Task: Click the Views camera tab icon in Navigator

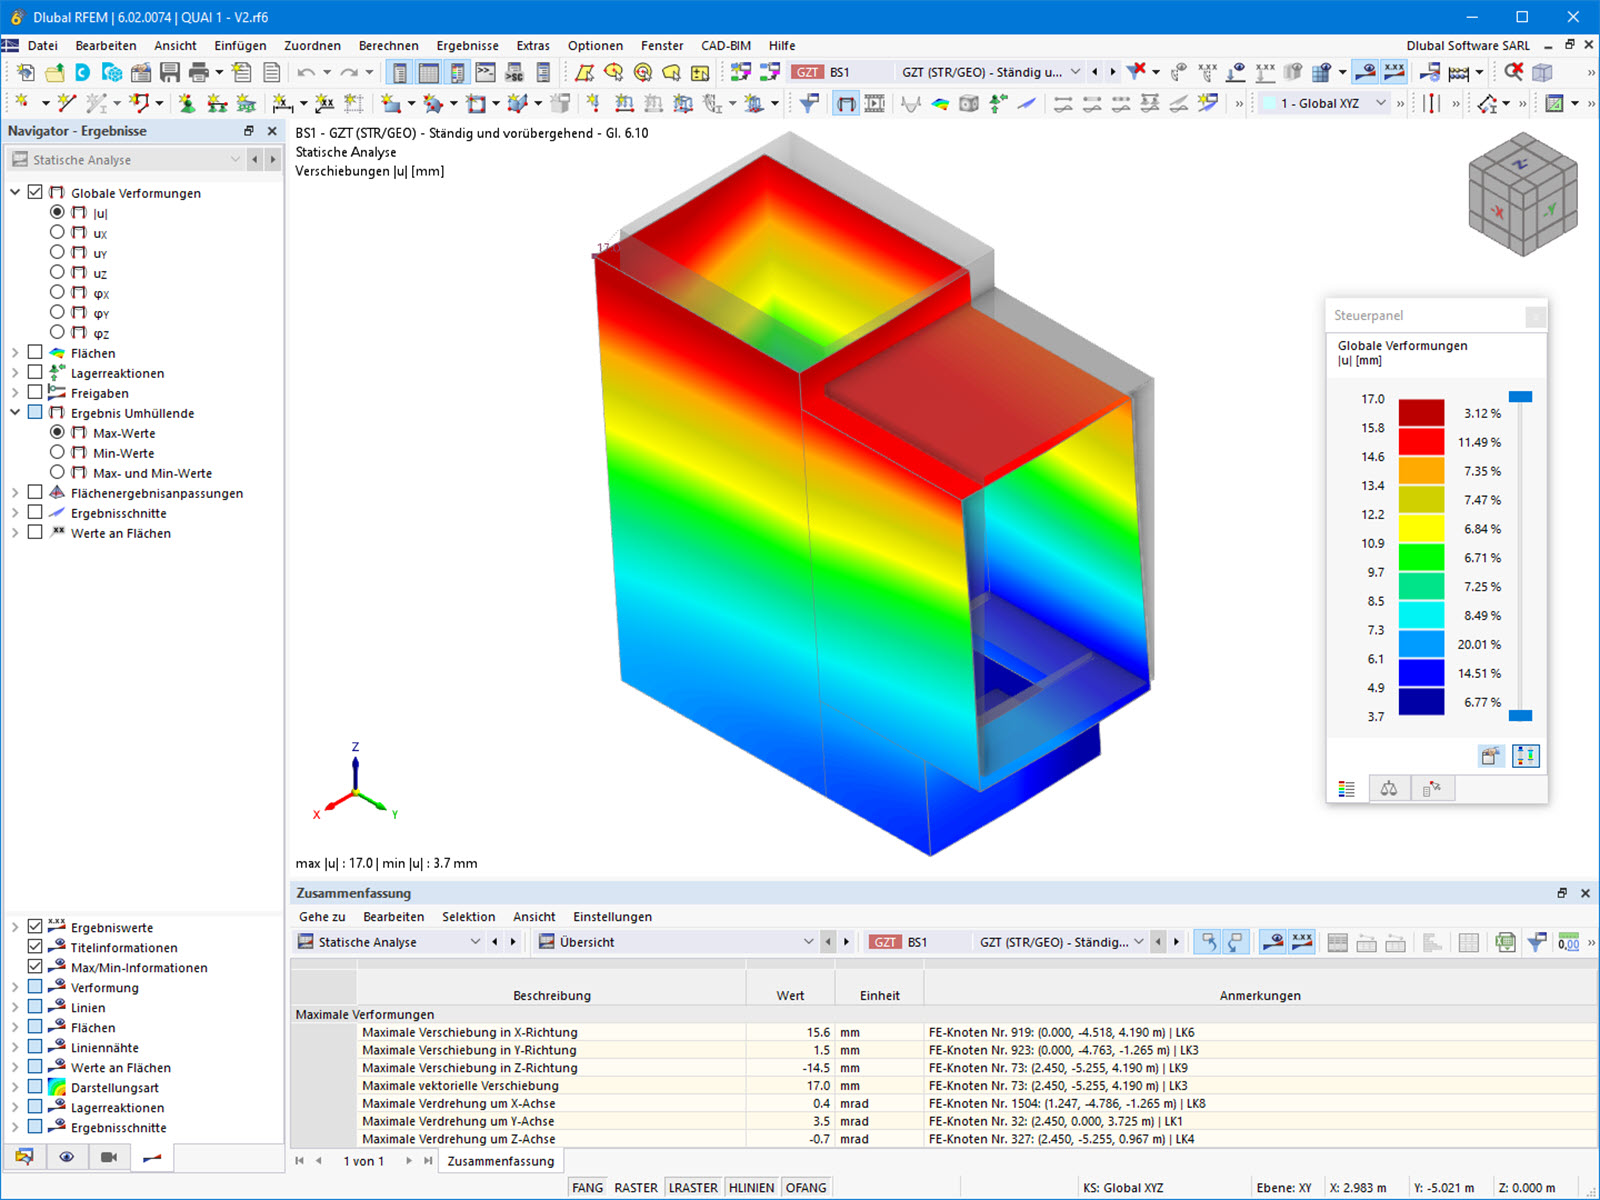Action: pyautogui.click(x=109, y=1157)
